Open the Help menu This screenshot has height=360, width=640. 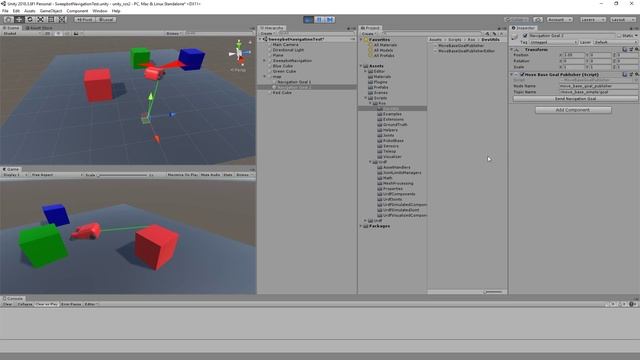coord(116,11)
